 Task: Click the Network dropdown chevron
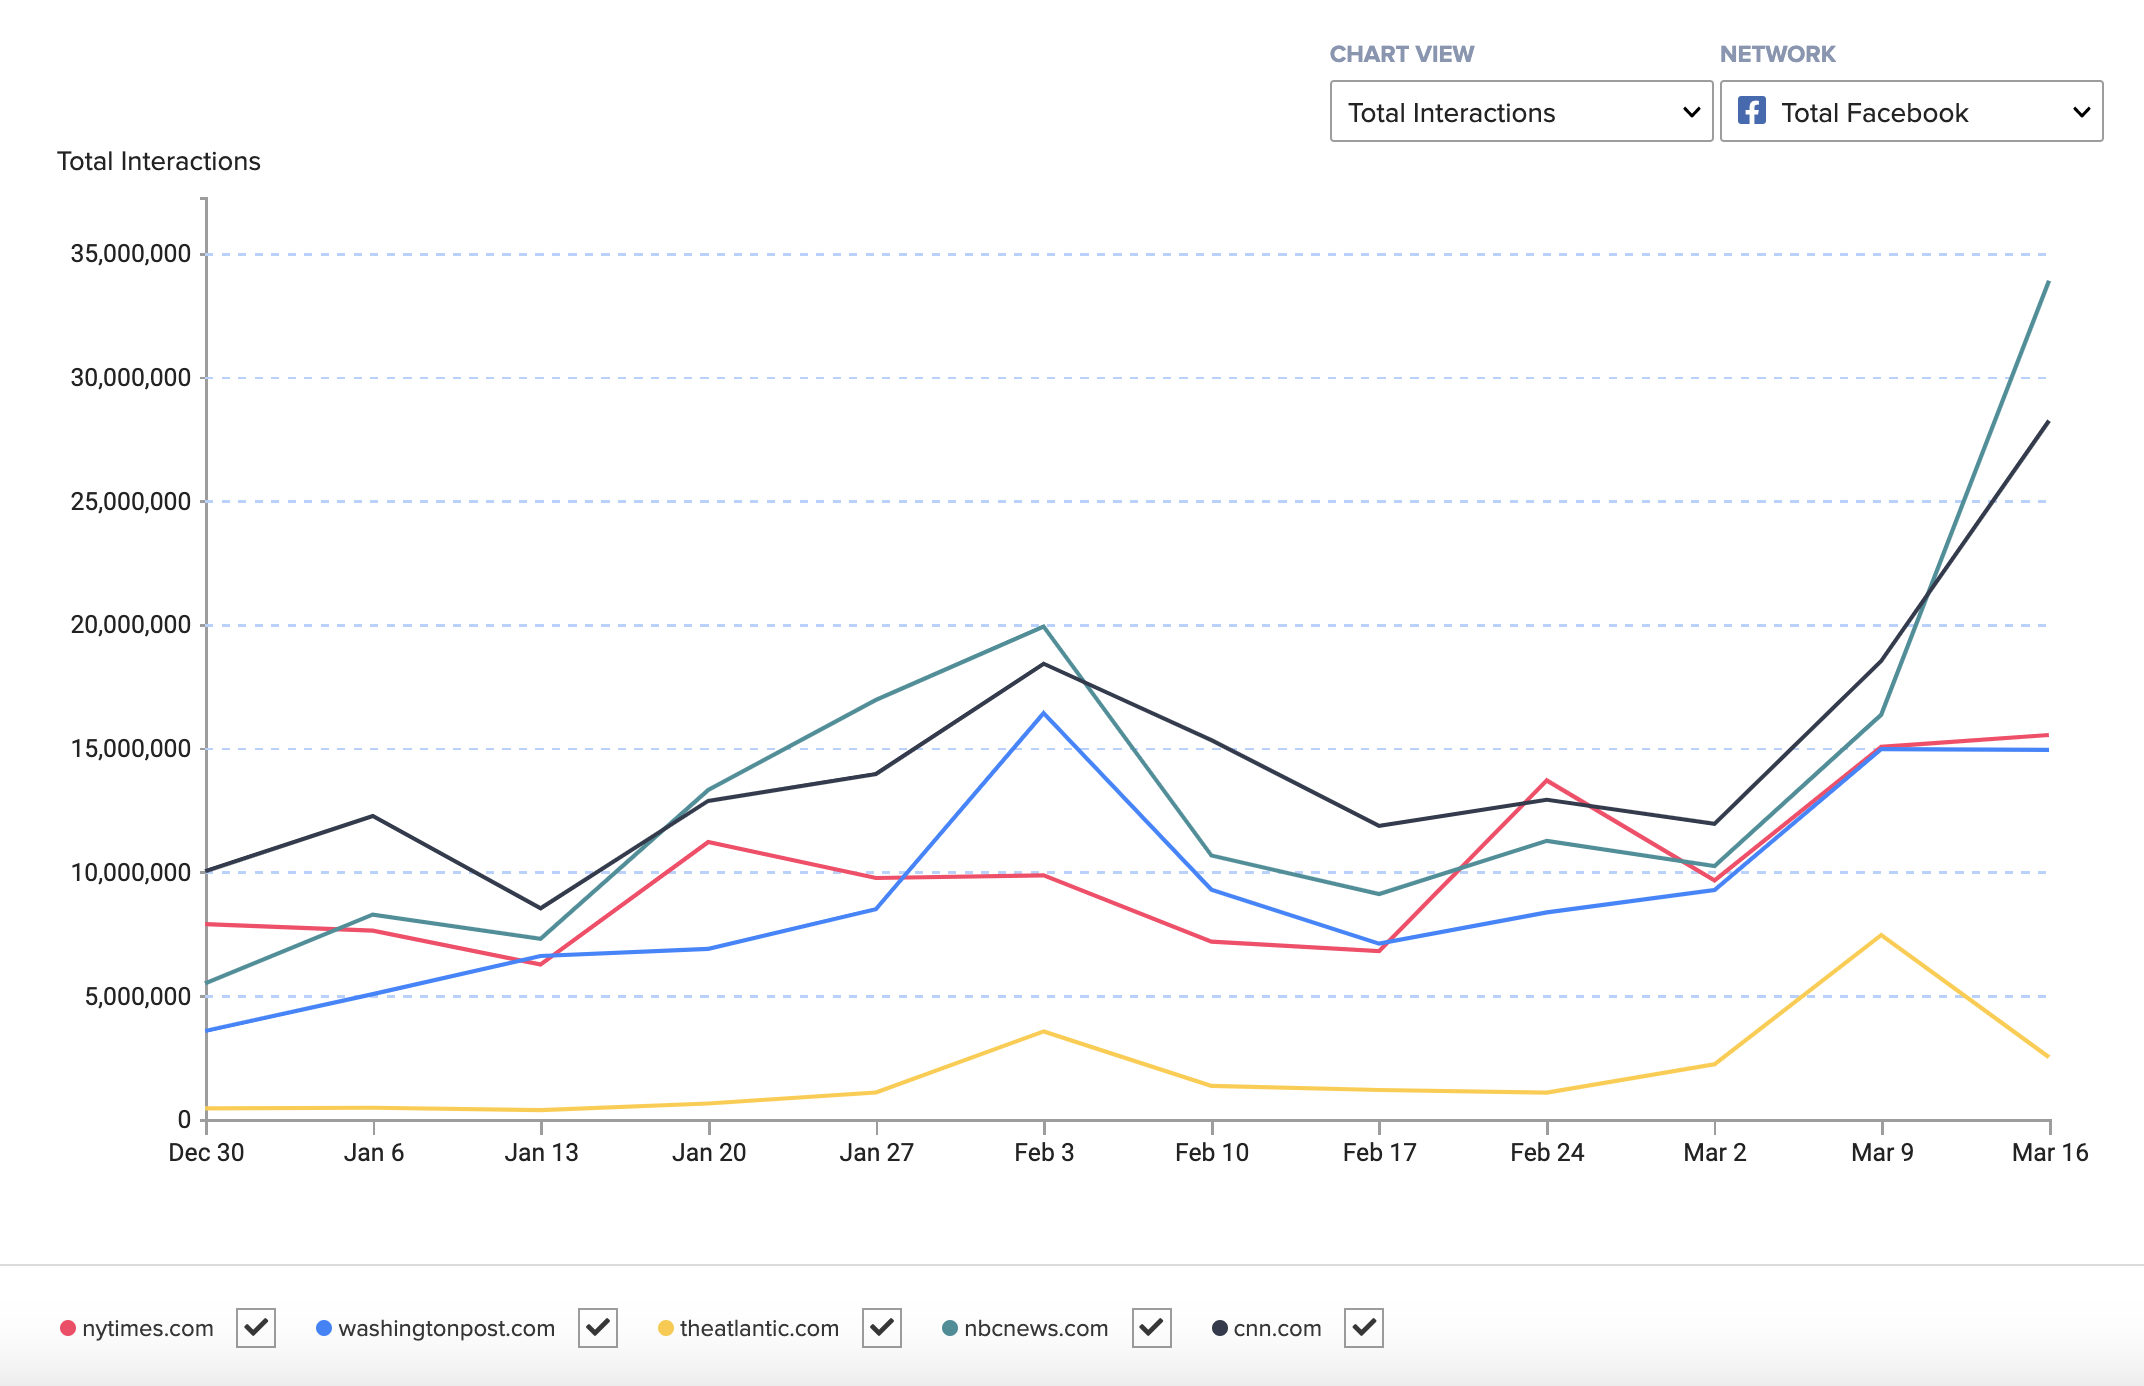tap(2081, 111)
